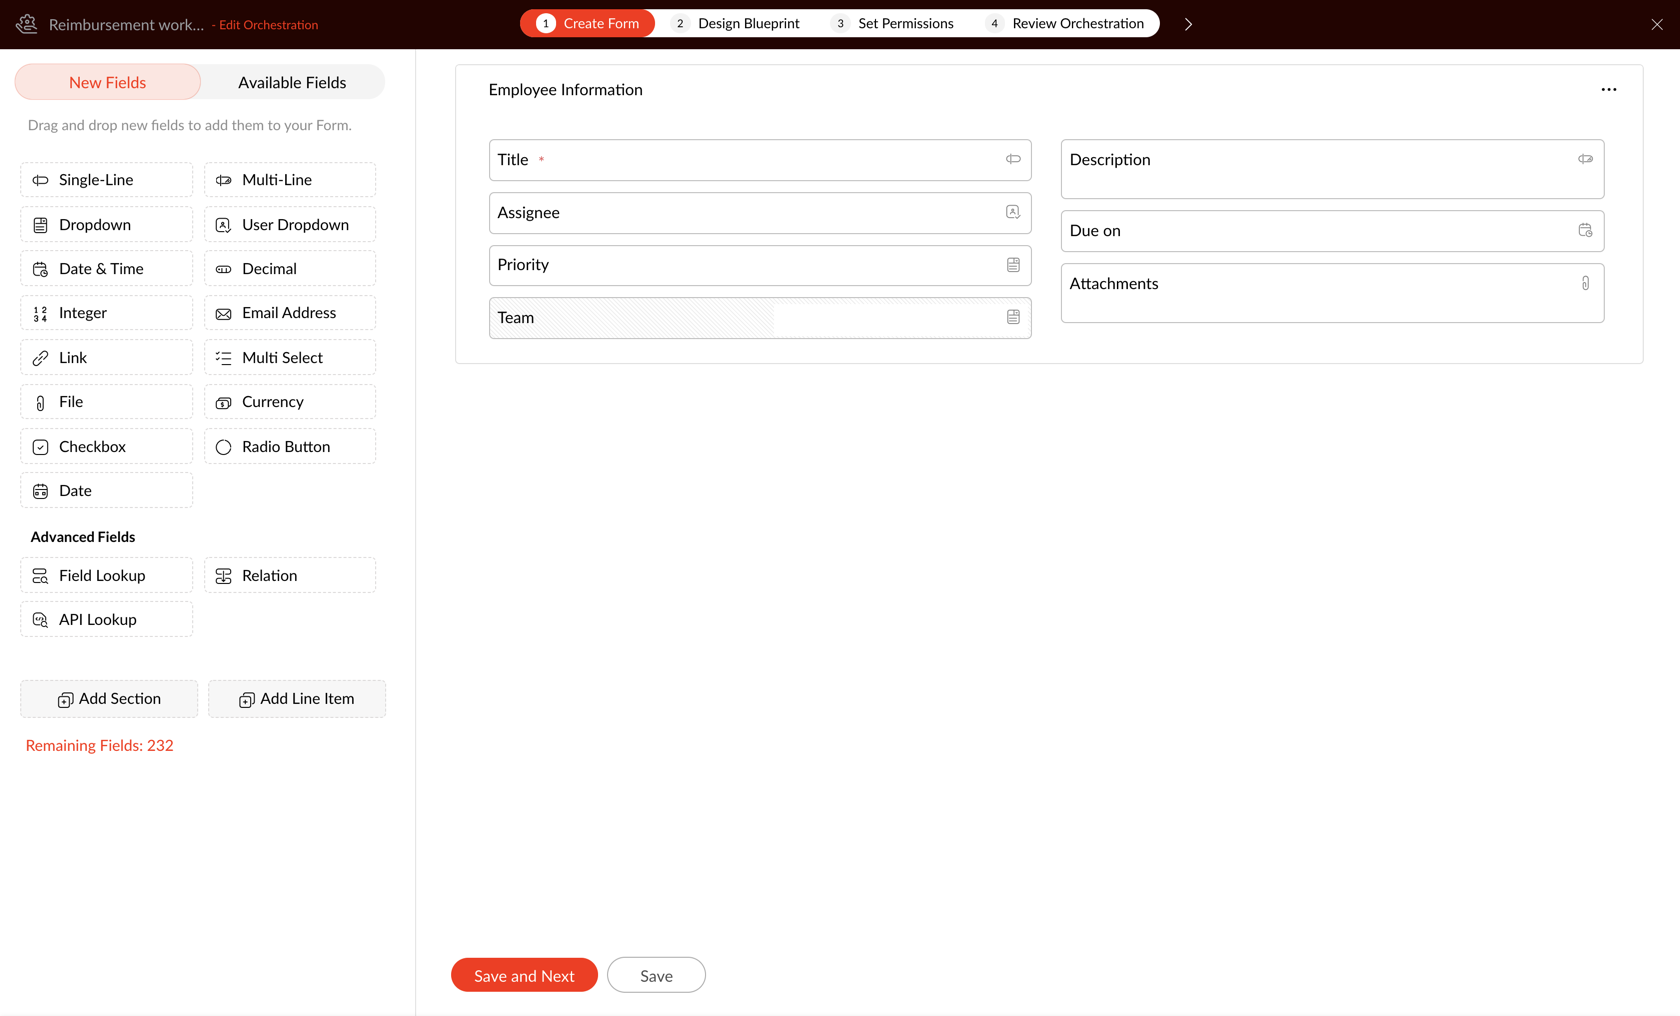Click the orchestration app logo icon
The width and height of the screenshot is (1680, 1016).
27,24
